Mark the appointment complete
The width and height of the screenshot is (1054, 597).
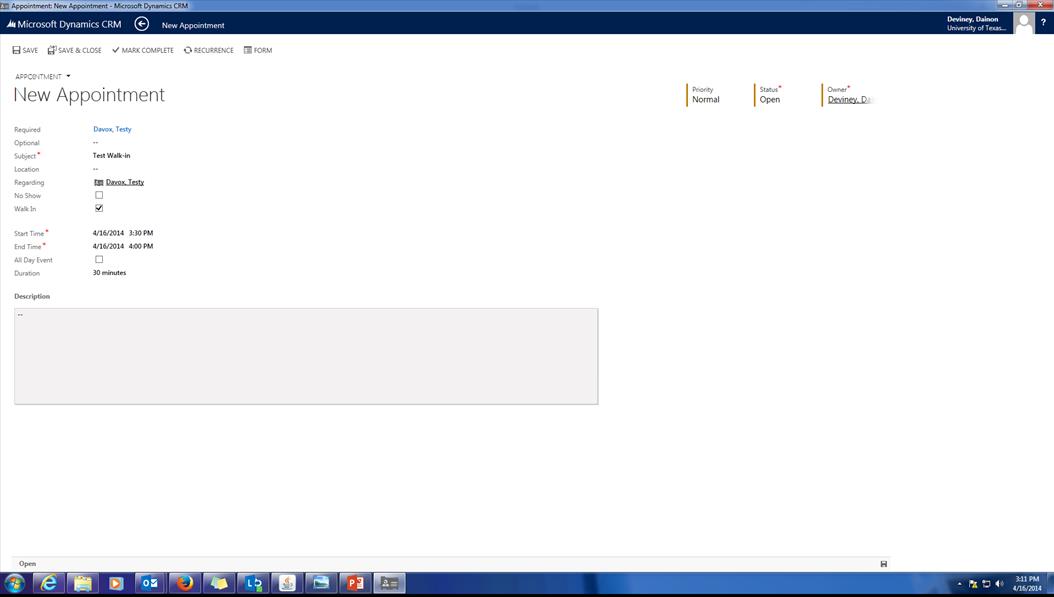click(143, 50)
